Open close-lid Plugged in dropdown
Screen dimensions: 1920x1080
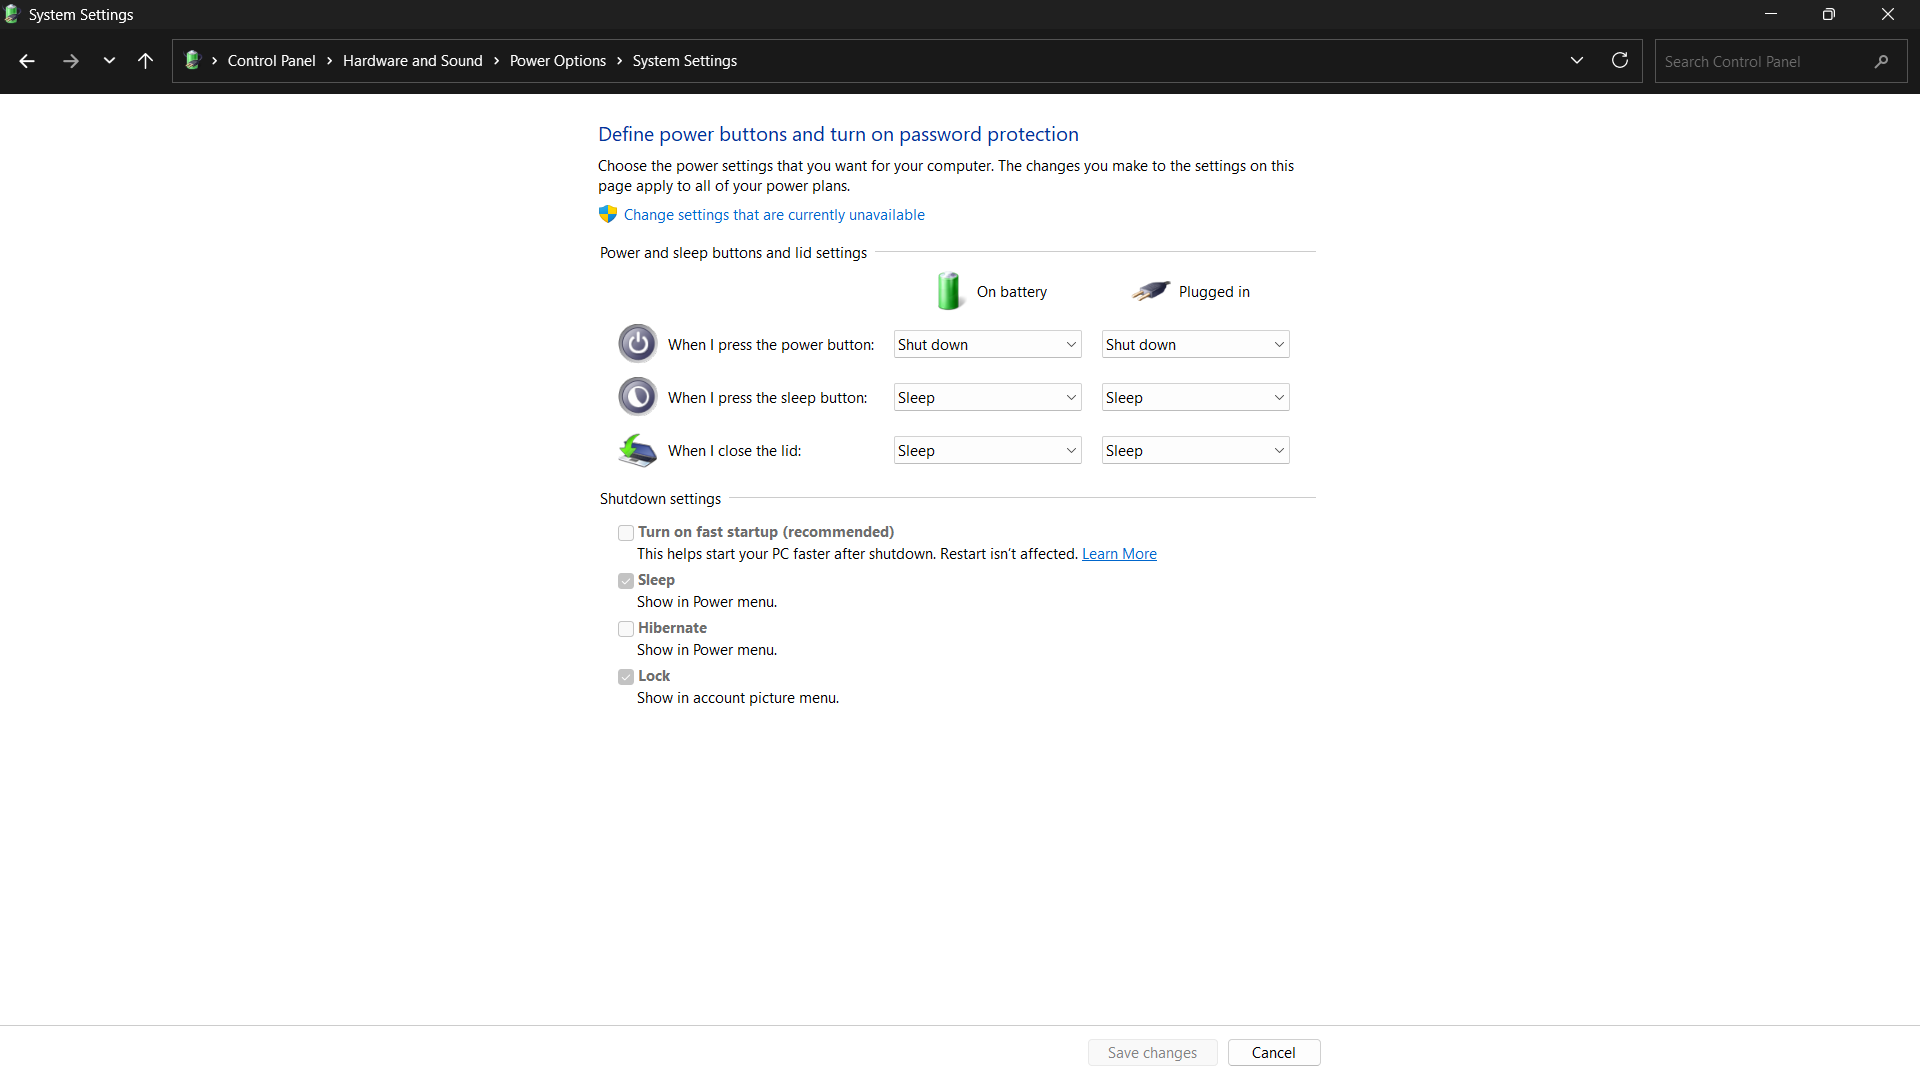point(1195,451)
